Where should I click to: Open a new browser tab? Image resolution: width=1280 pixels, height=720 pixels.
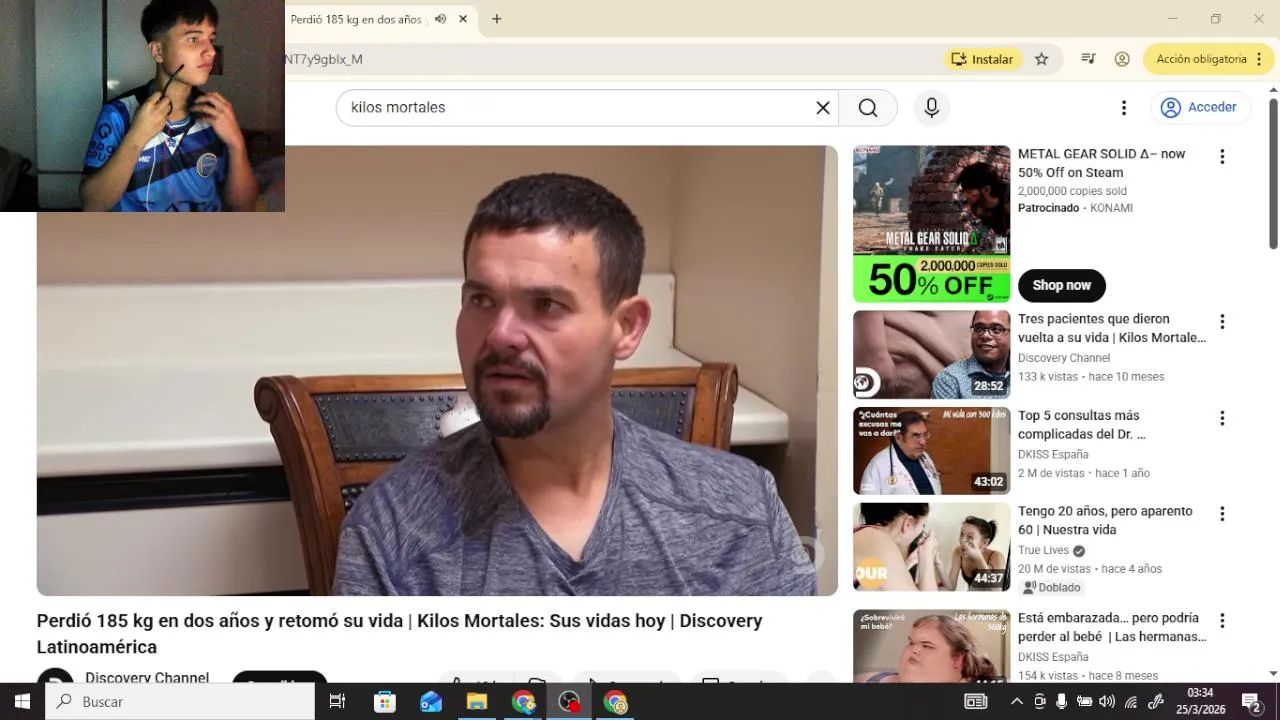pos(497,19)
